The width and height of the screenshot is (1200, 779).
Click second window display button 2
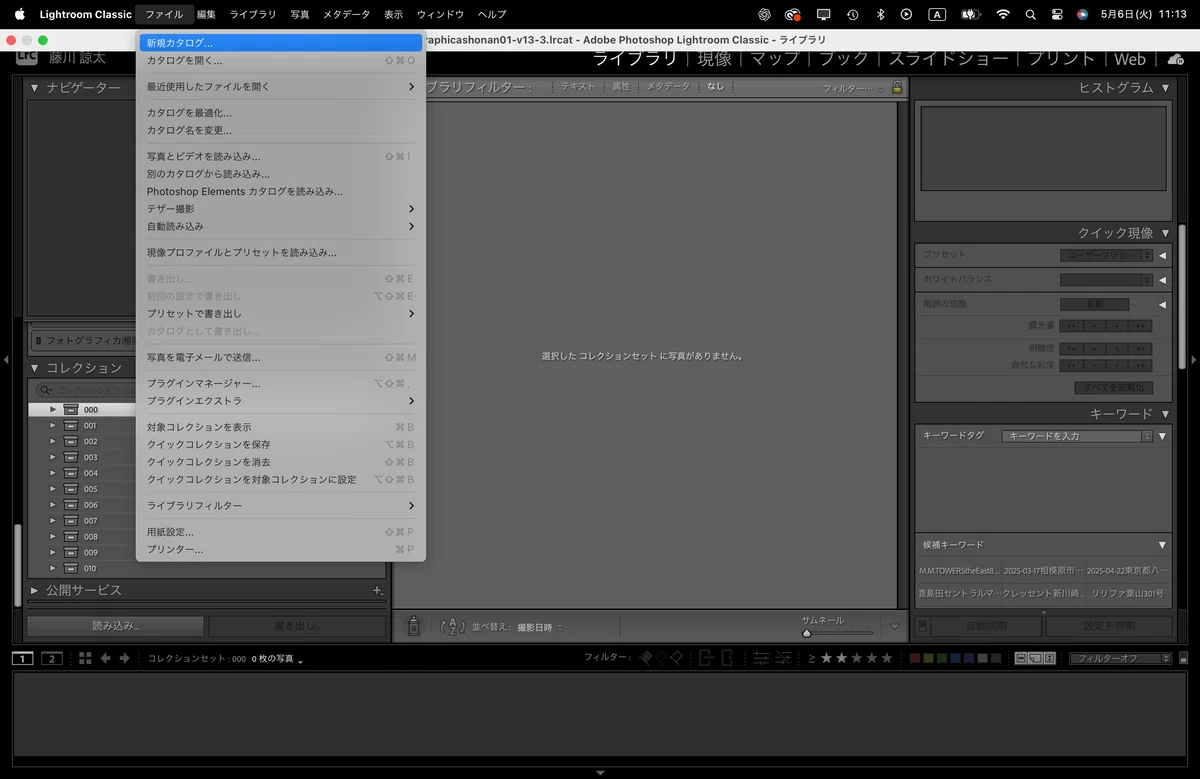tap(52, 658)
